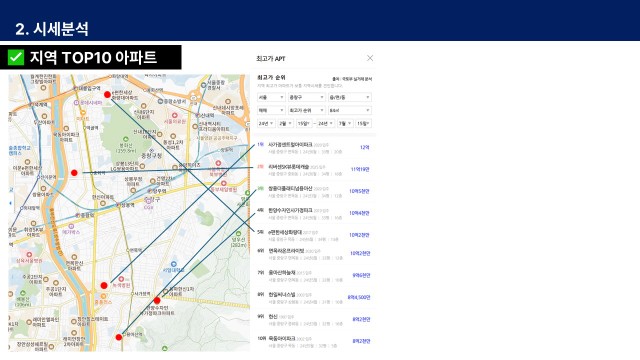The width and height of the screenshot is (640, 360).
Task: Click the 중랑구청 label on map
Action: 151,156
